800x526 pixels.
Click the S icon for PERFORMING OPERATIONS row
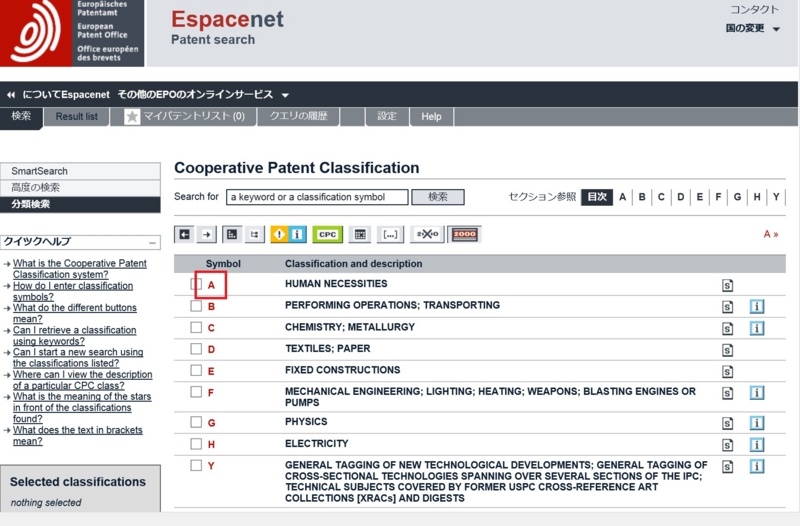point(728,307)
